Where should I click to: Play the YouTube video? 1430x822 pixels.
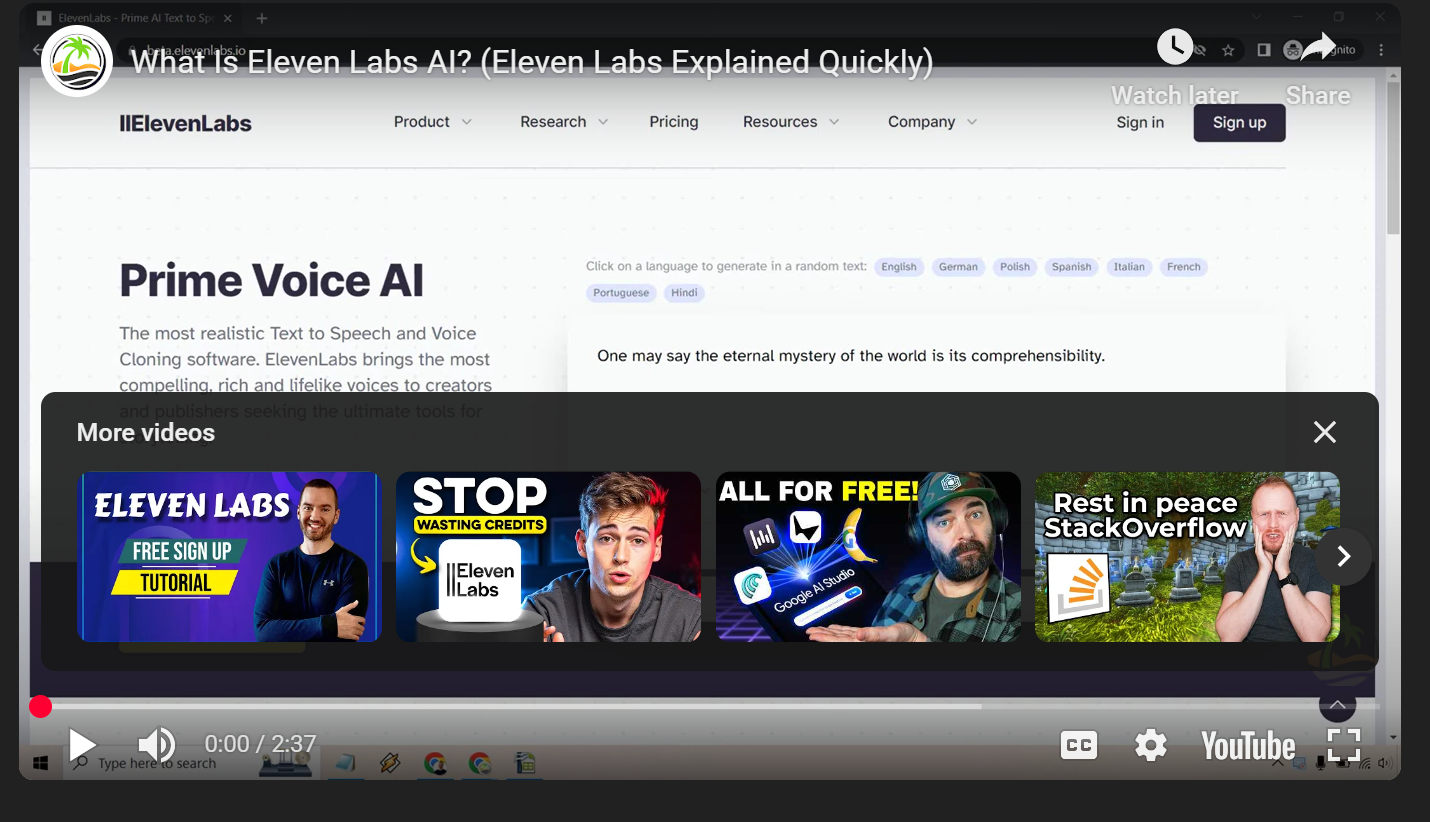click(x=82, y=745)
